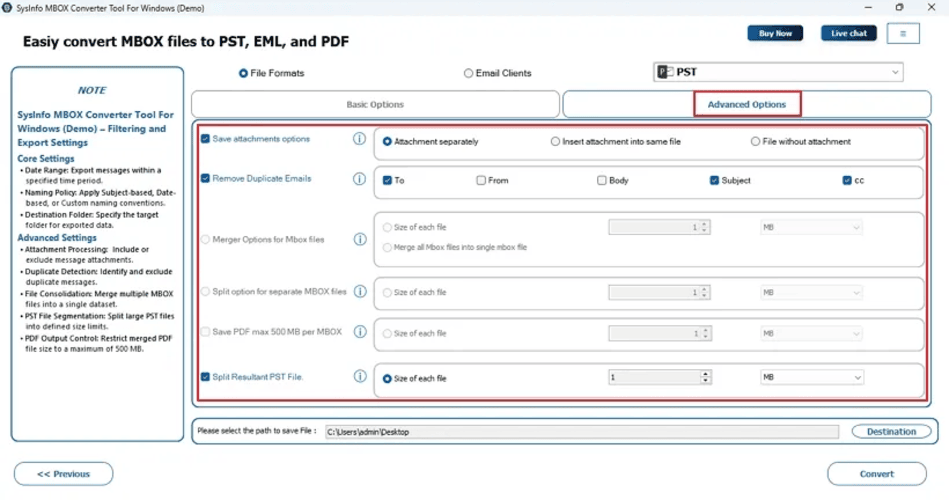The width and height of the screenshot is (949, 500).
Task: Check the Body duplicate filter
Action: (x=602, y=180)
